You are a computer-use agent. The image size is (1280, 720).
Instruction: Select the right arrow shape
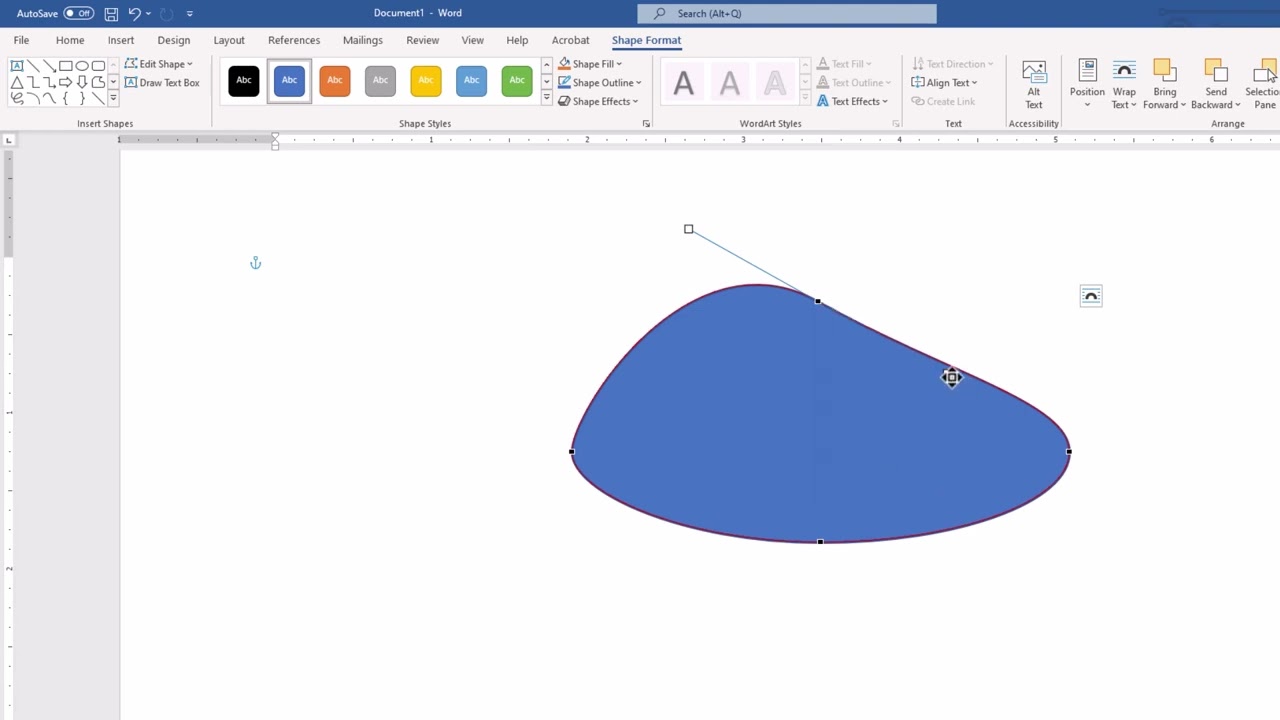[x=66, y=82]
